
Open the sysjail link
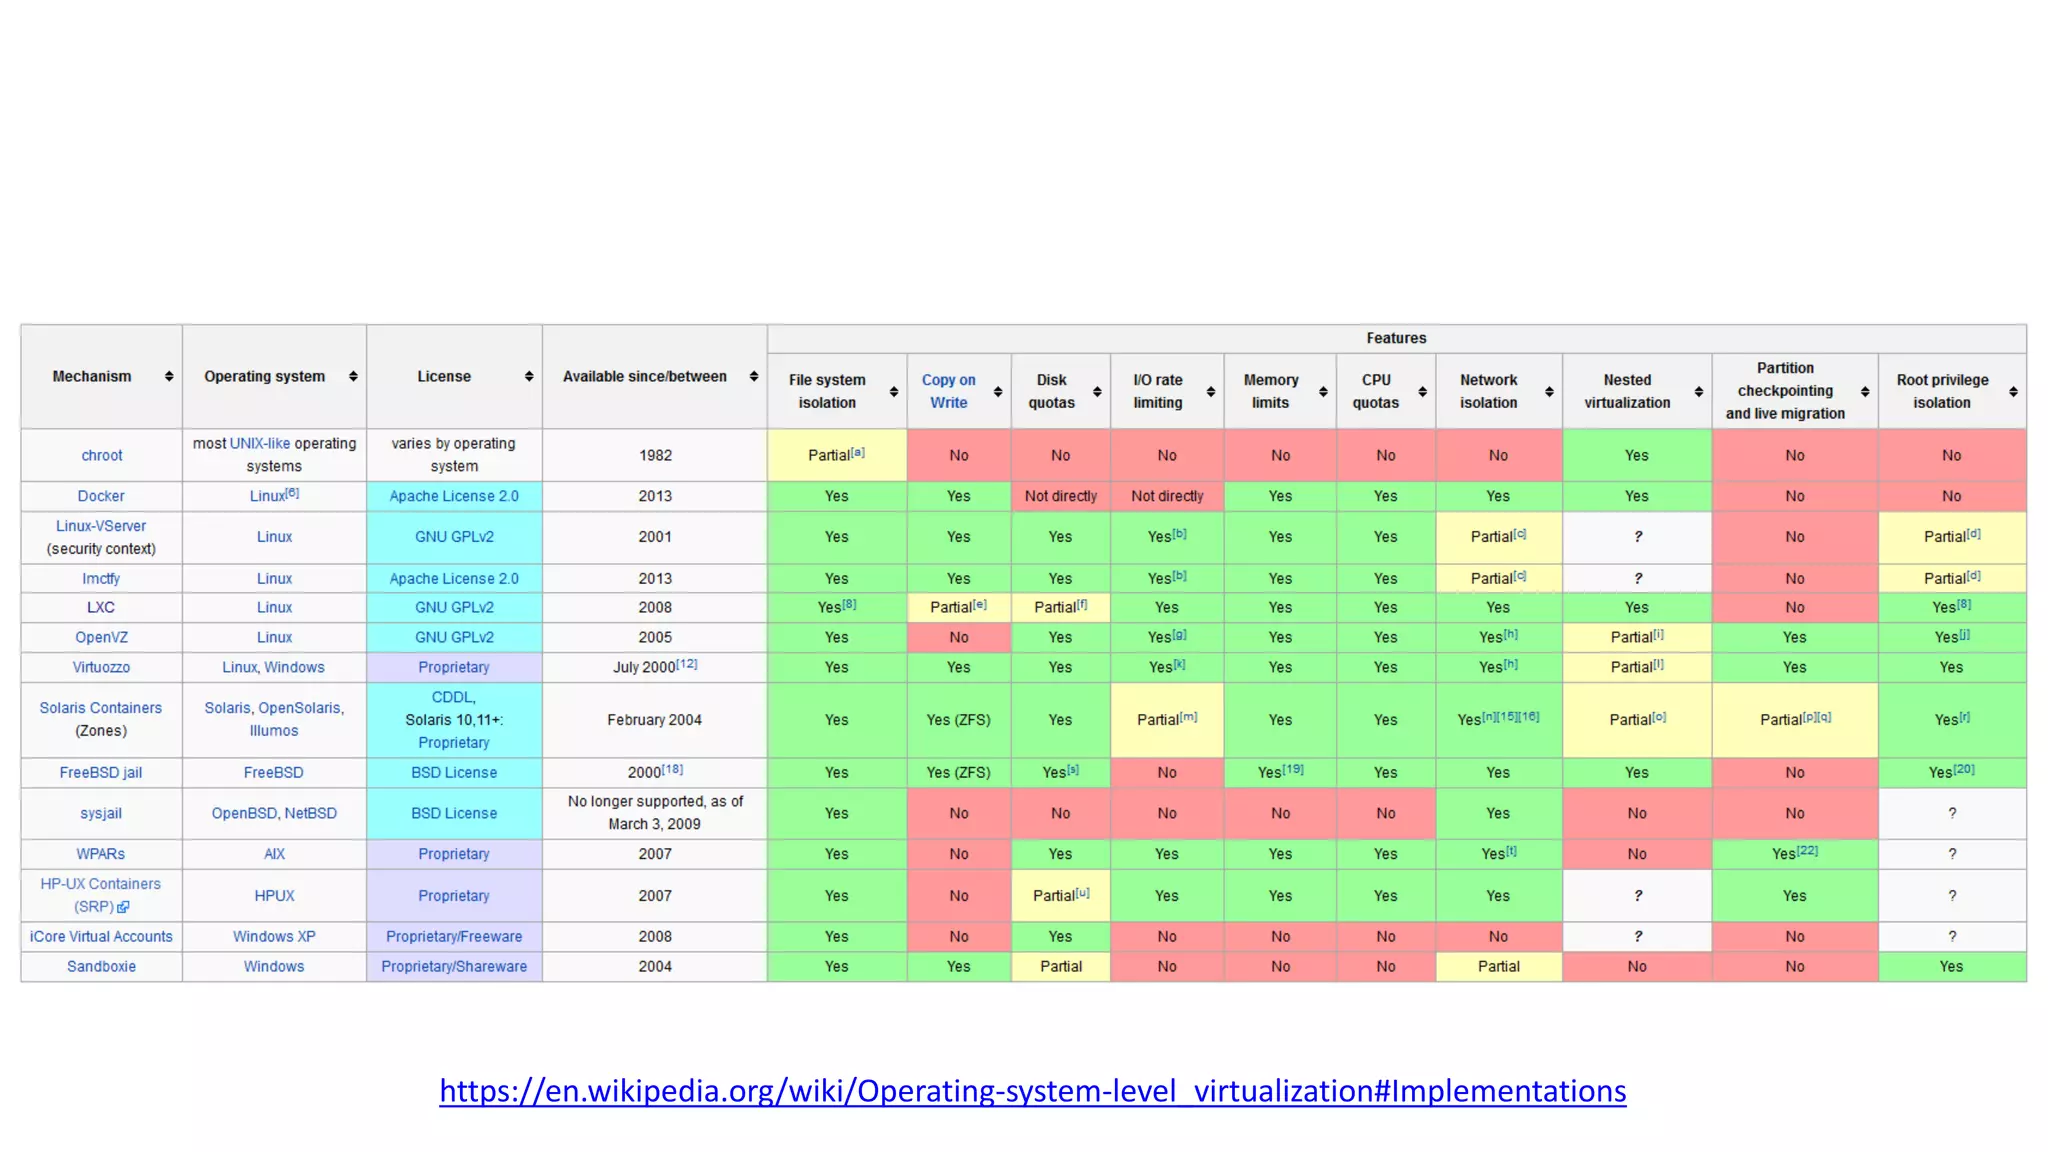(x=101, y=814)
